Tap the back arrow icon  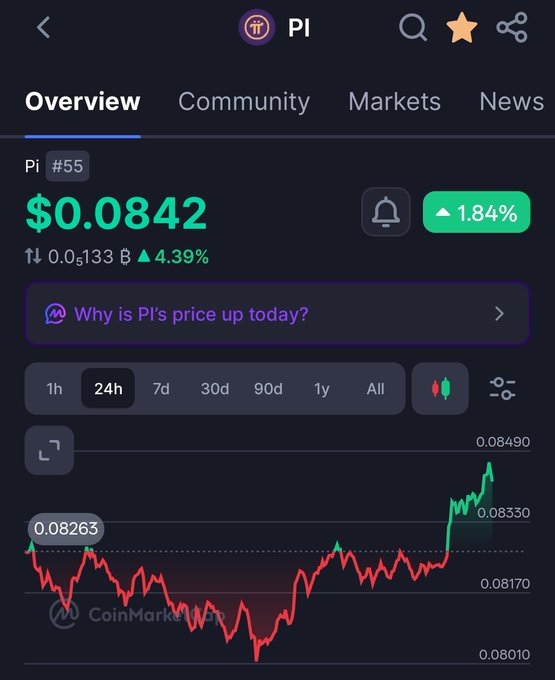tap(43, 28)
